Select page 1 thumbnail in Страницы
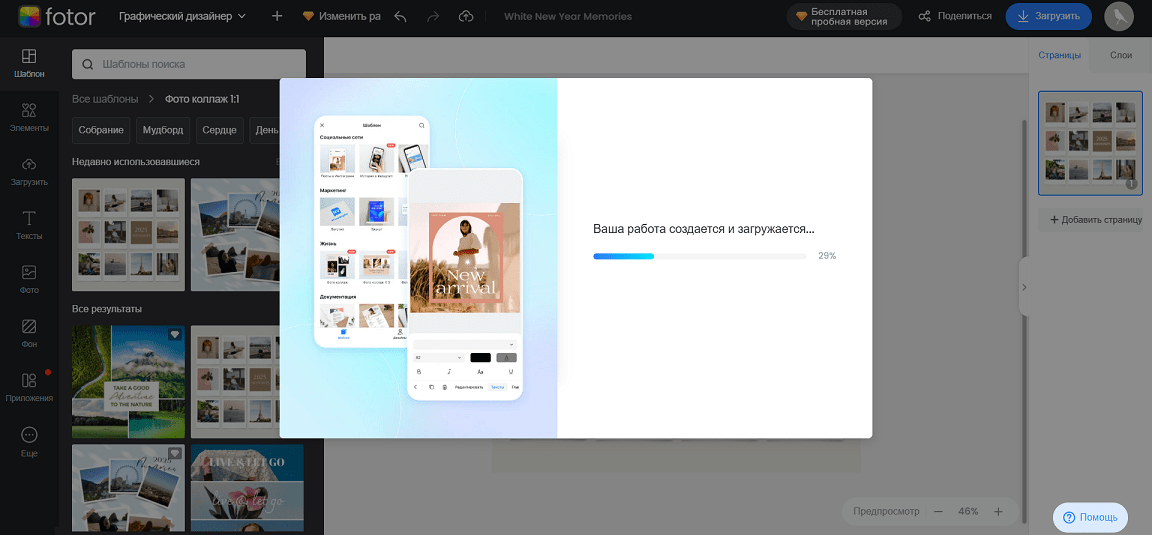1152x535 pixels. [1090, 143]
